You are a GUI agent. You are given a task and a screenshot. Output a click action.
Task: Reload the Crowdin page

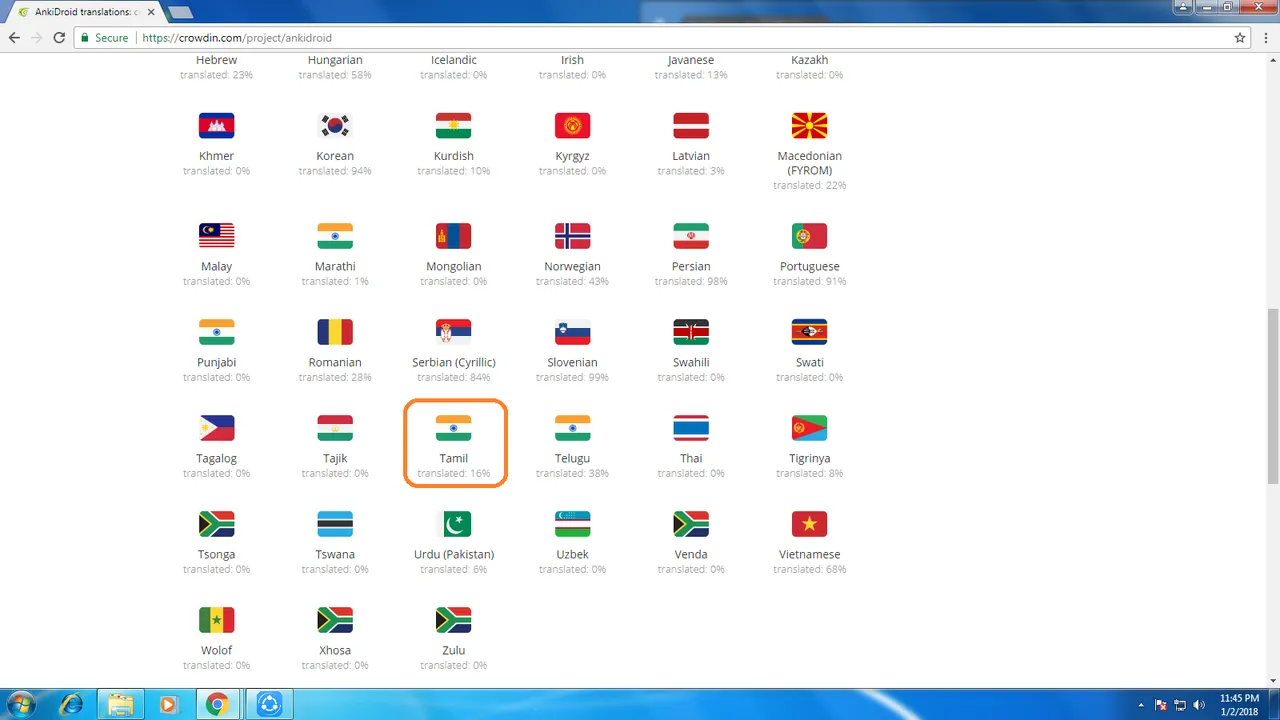point(59,38)
